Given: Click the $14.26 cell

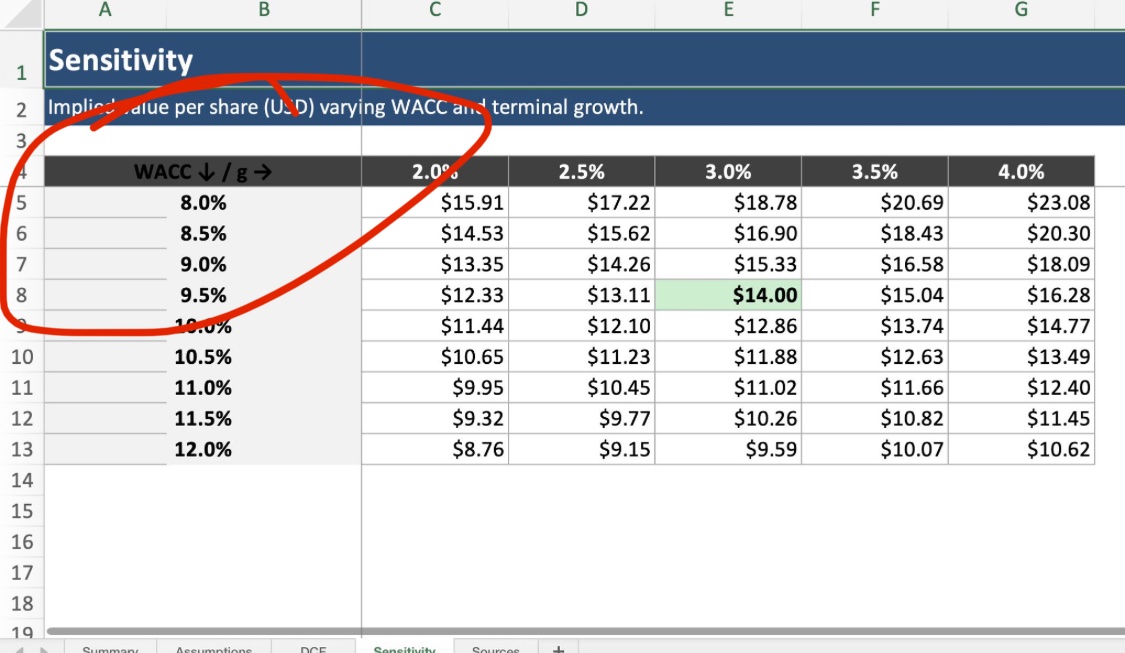Looking at the screenshot, I should click(x=581, y=264).
